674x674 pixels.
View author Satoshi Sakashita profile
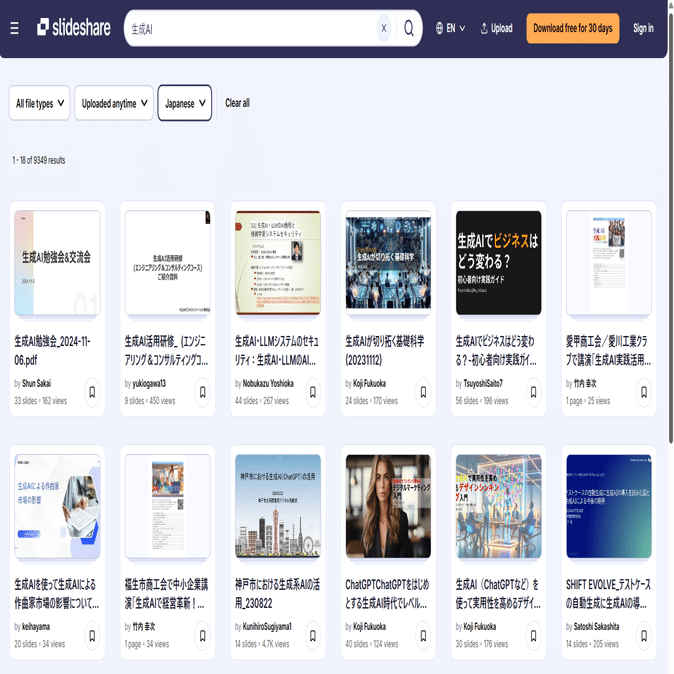pyautogui.click(x=596, y=626)
